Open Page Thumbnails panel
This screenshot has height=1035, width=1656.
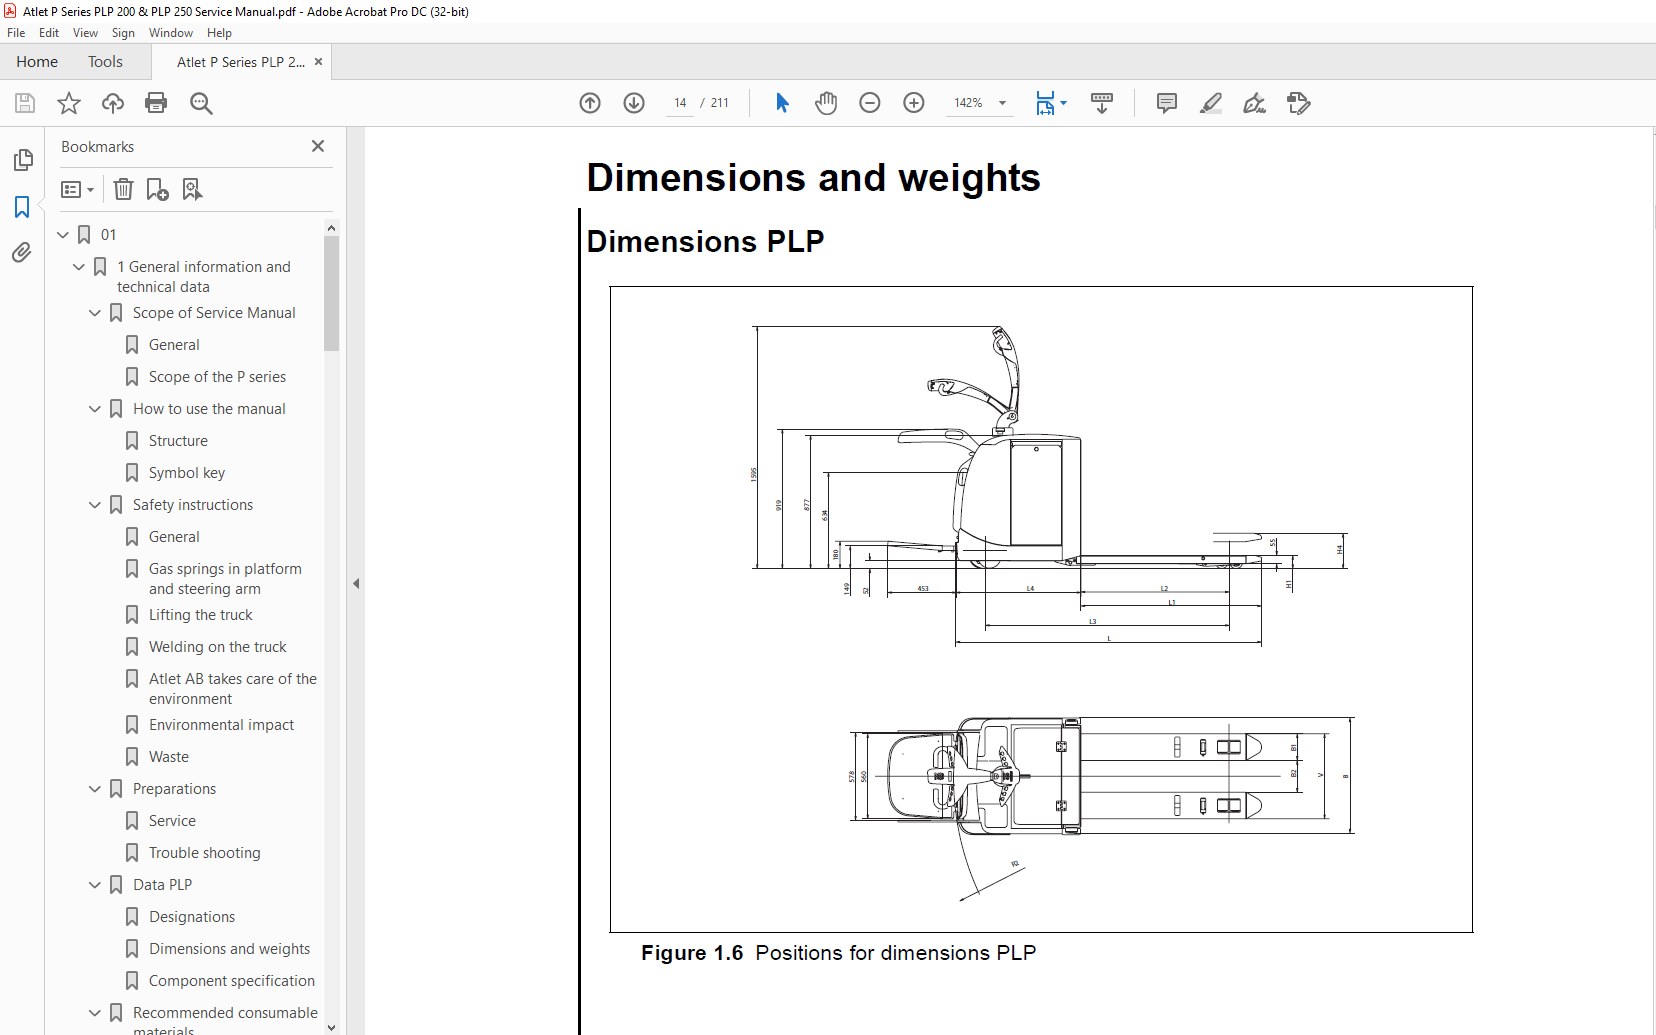pos(22,160)
